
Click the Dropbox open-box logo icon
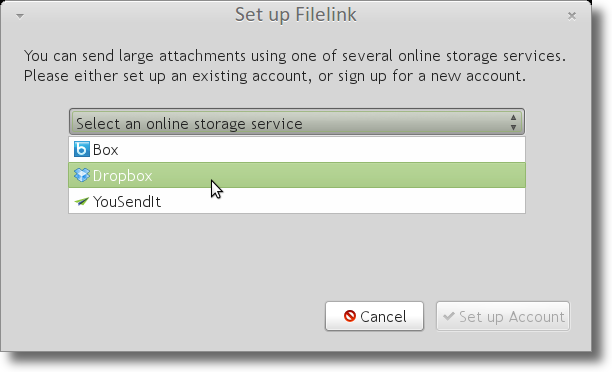coord(82,175)
